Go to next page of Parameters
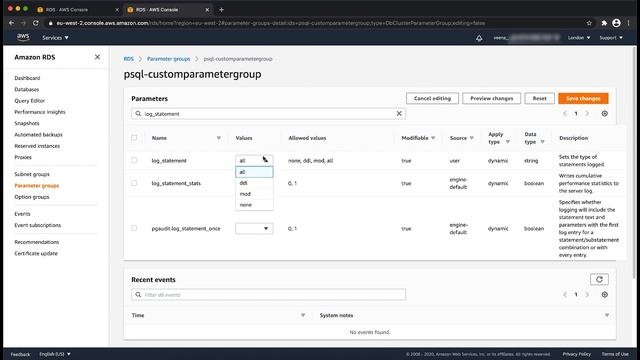The height and width of the screenshot is (360, 640). [587, 113]
